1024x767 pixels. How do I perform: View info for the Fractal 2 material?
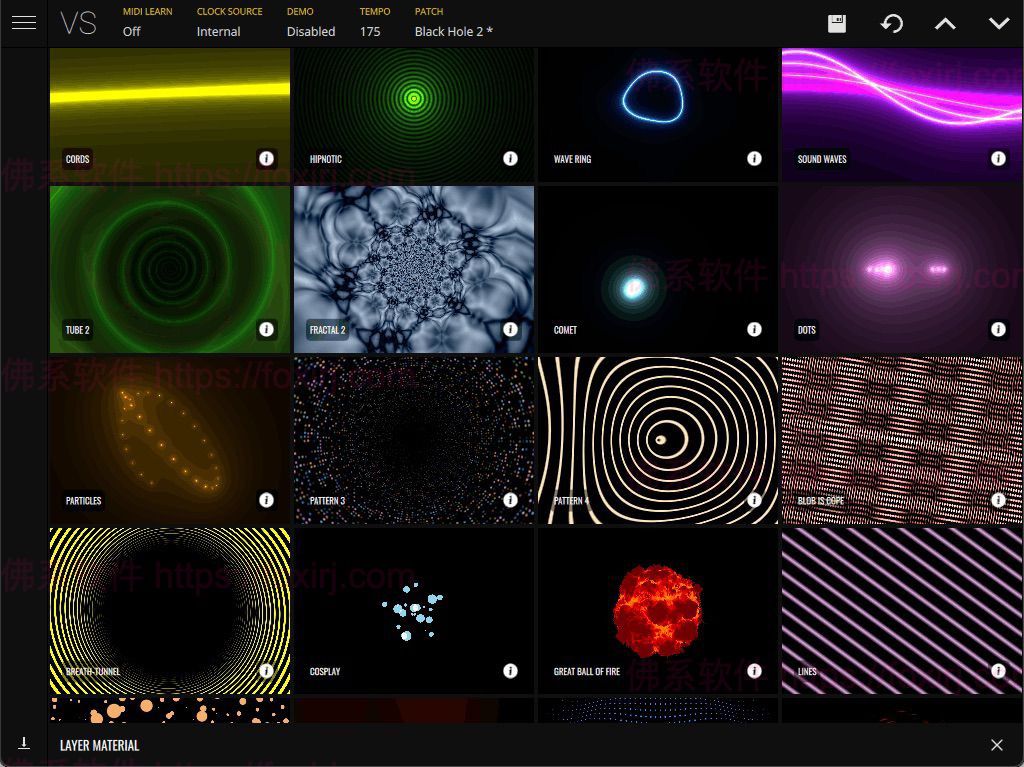coord(511,328)
